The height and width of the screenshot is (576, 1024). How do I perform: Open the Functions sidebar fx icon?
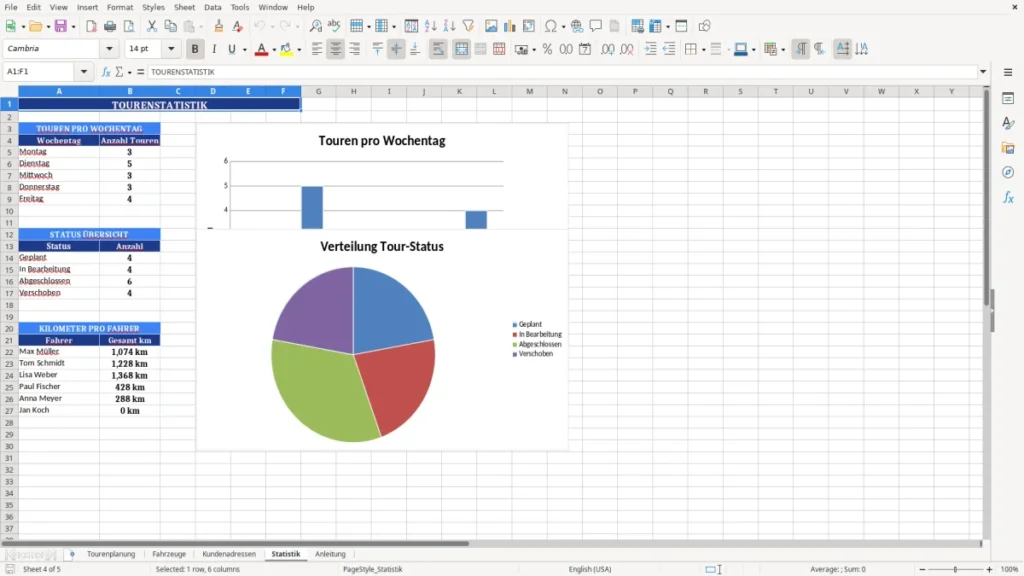[x=1008, y=197]
